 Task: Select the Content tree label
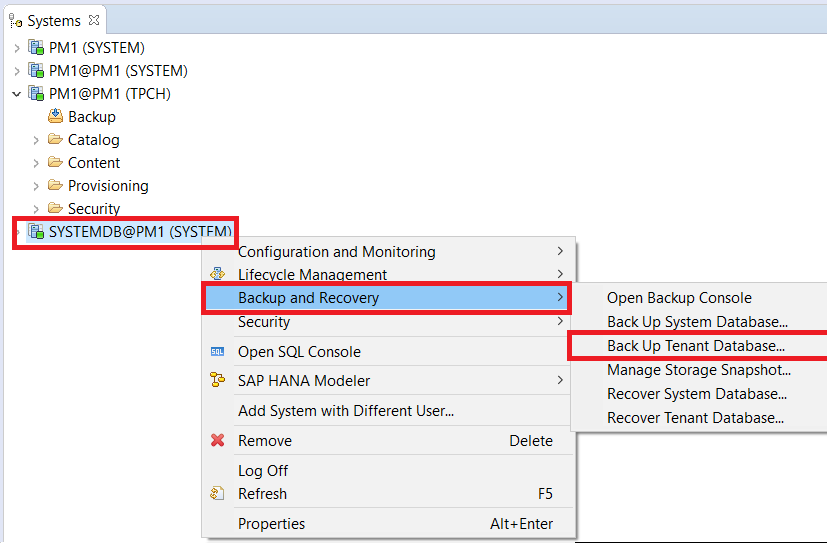pyautogui.click(x=94, y=162)
